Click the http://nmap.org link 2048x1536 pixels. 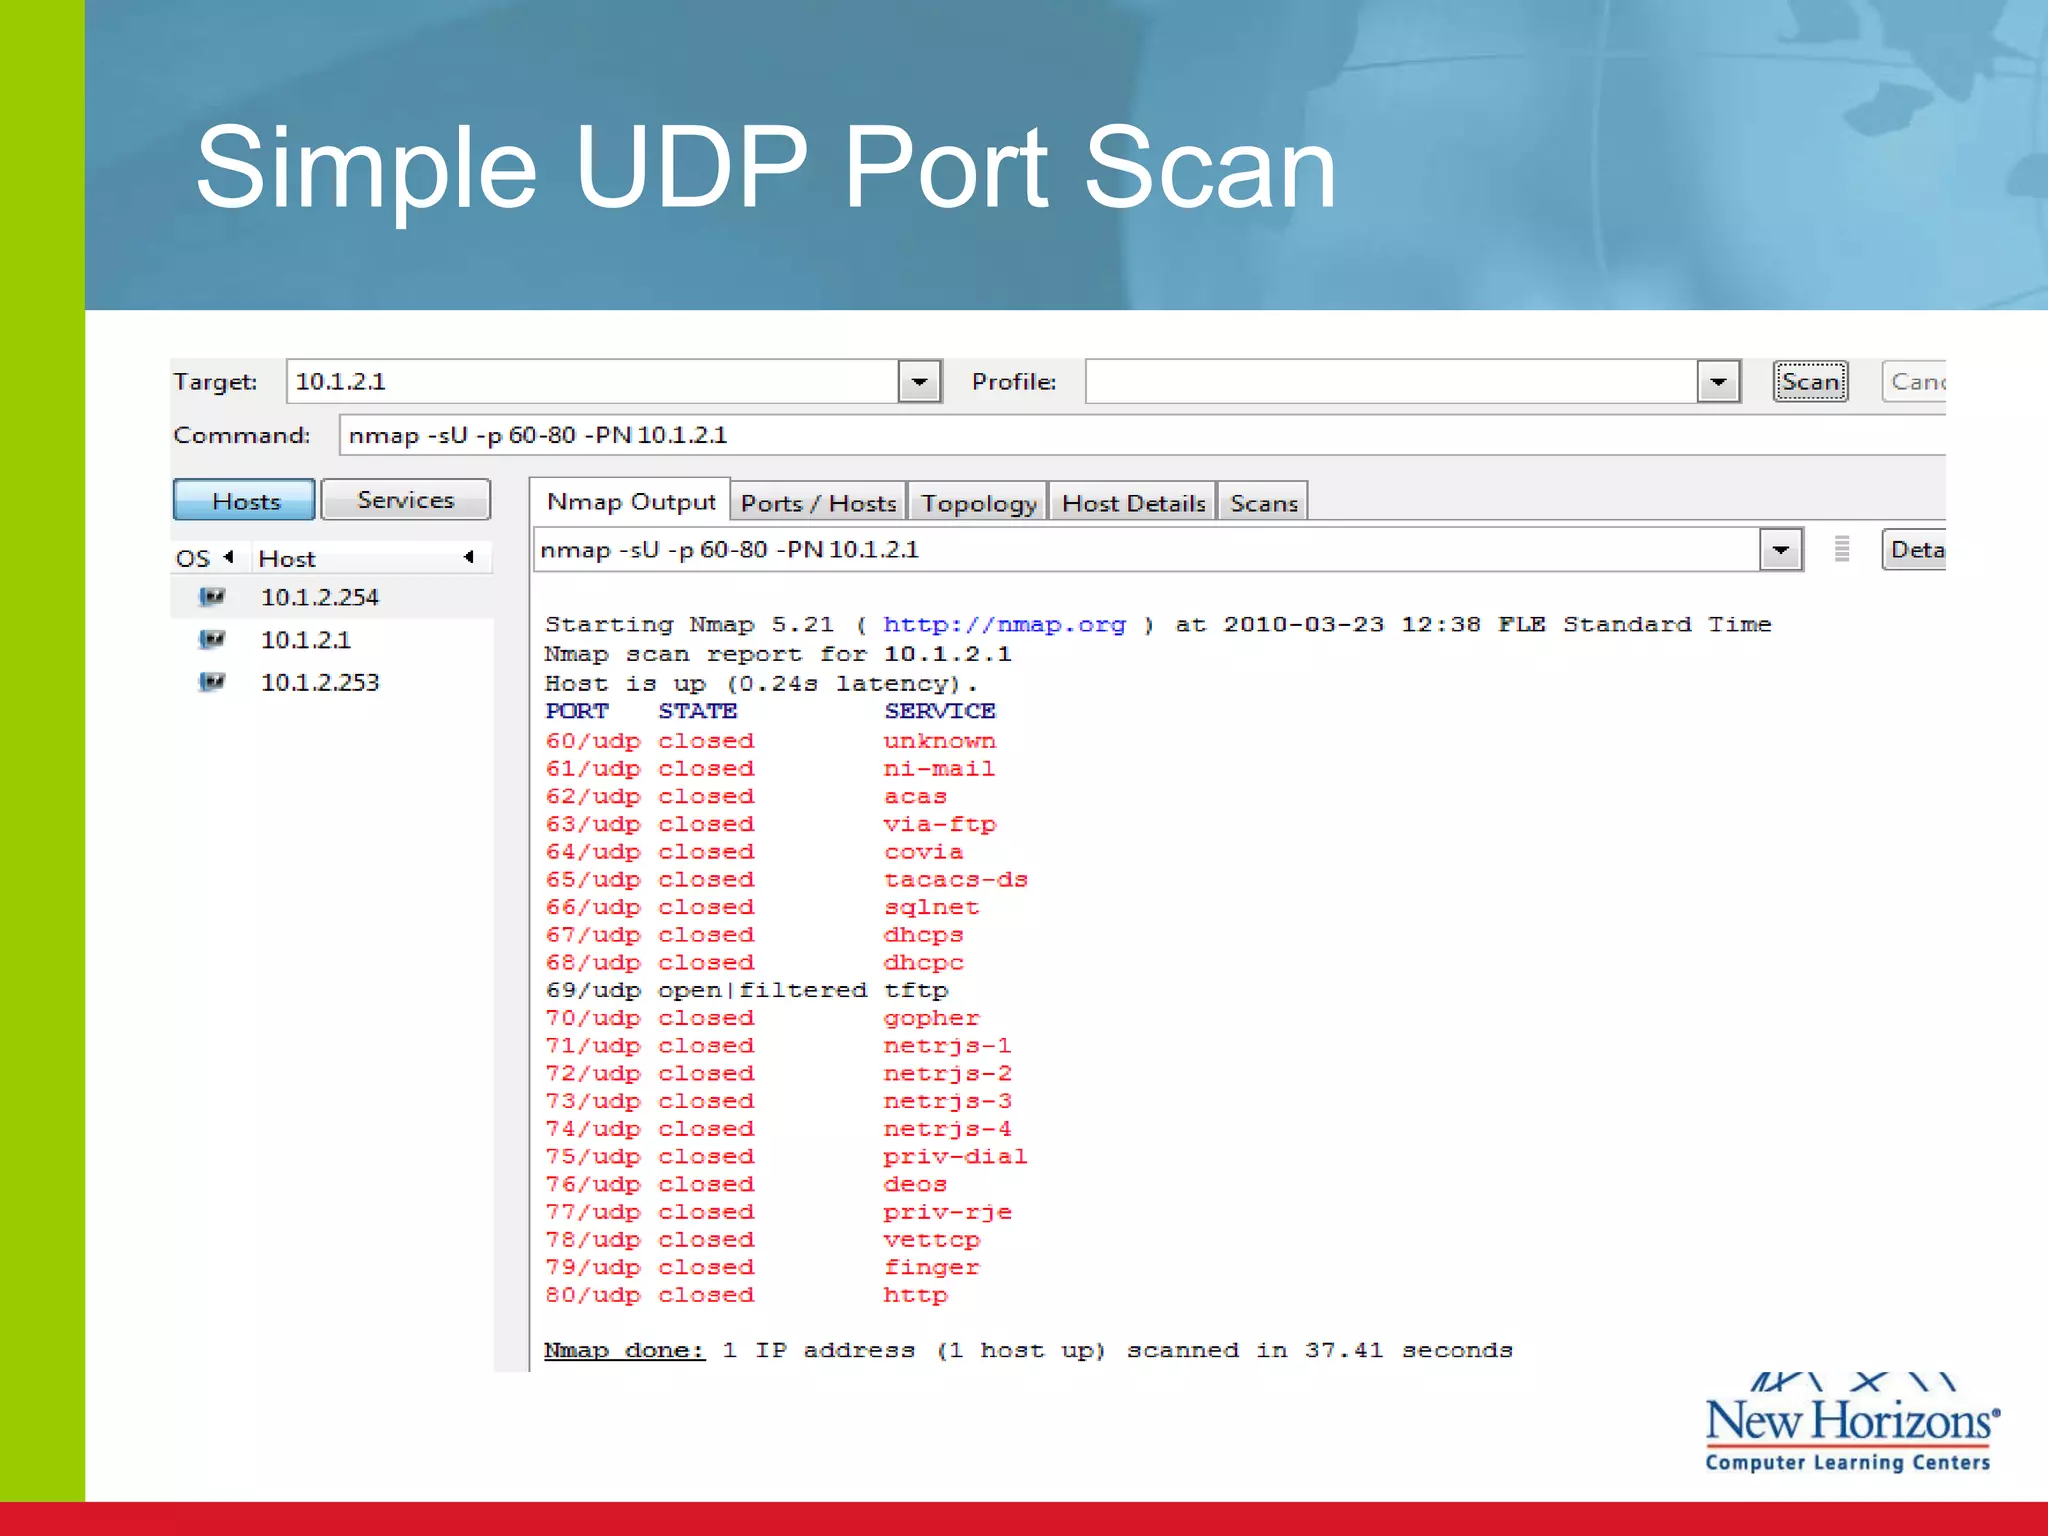1004,625
